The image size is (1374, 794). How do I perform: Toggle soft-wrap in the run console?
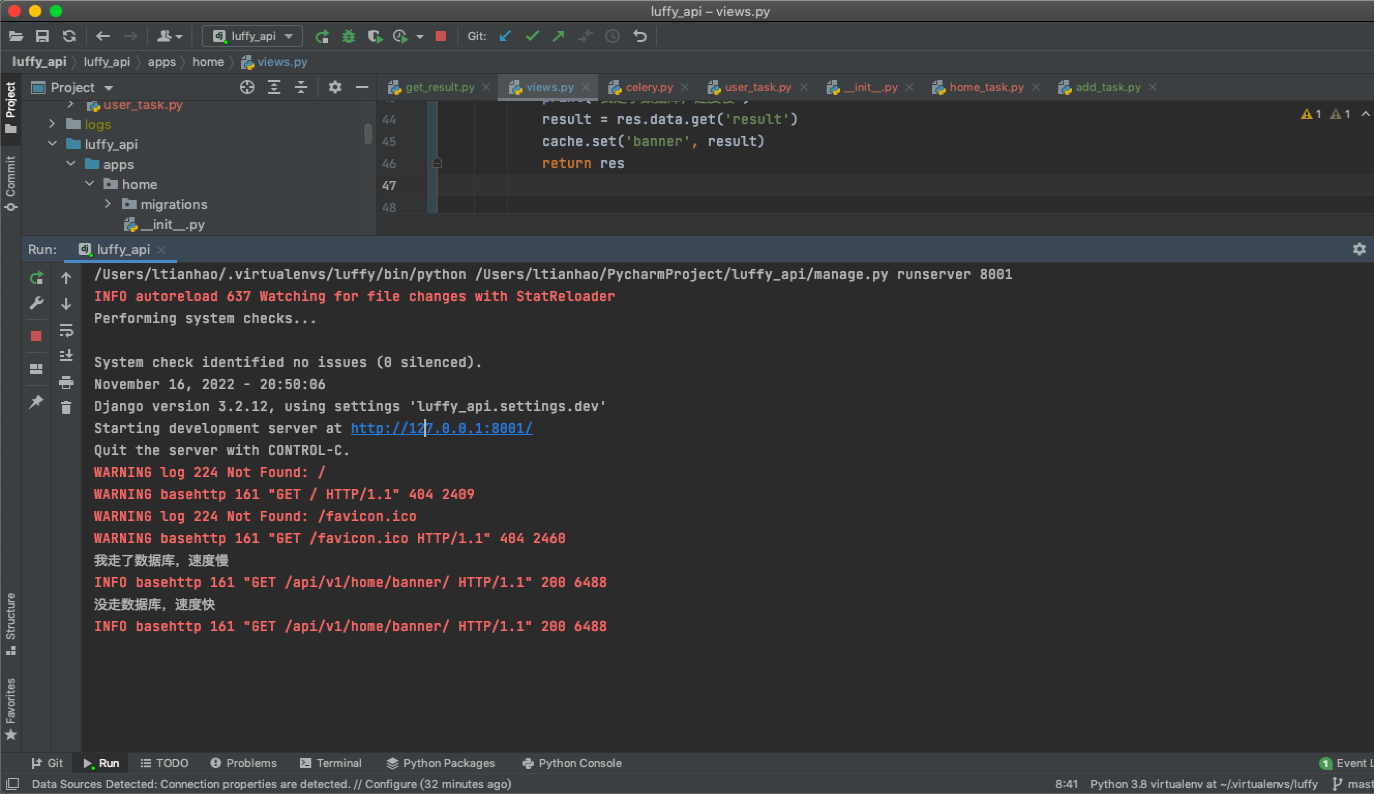[x=66, y=330]
